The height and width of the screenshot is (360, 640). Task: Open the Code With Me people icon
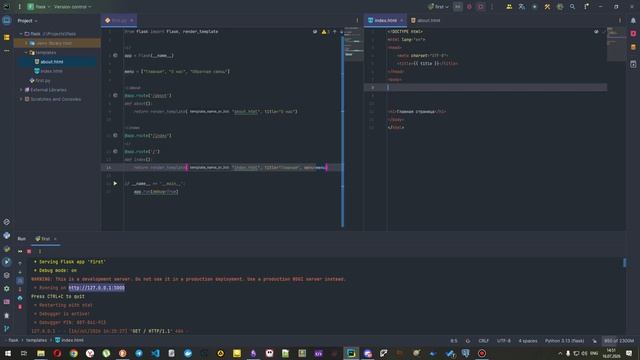click(x=509, y=7)
